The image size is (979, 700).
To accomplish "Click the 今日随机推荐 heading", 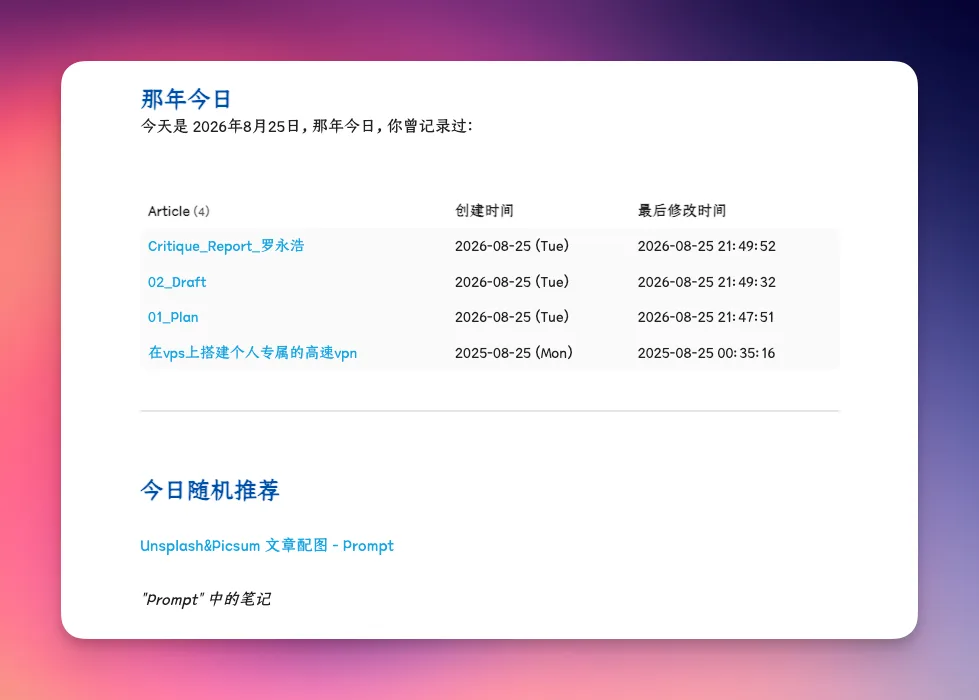I will (210, 490).
